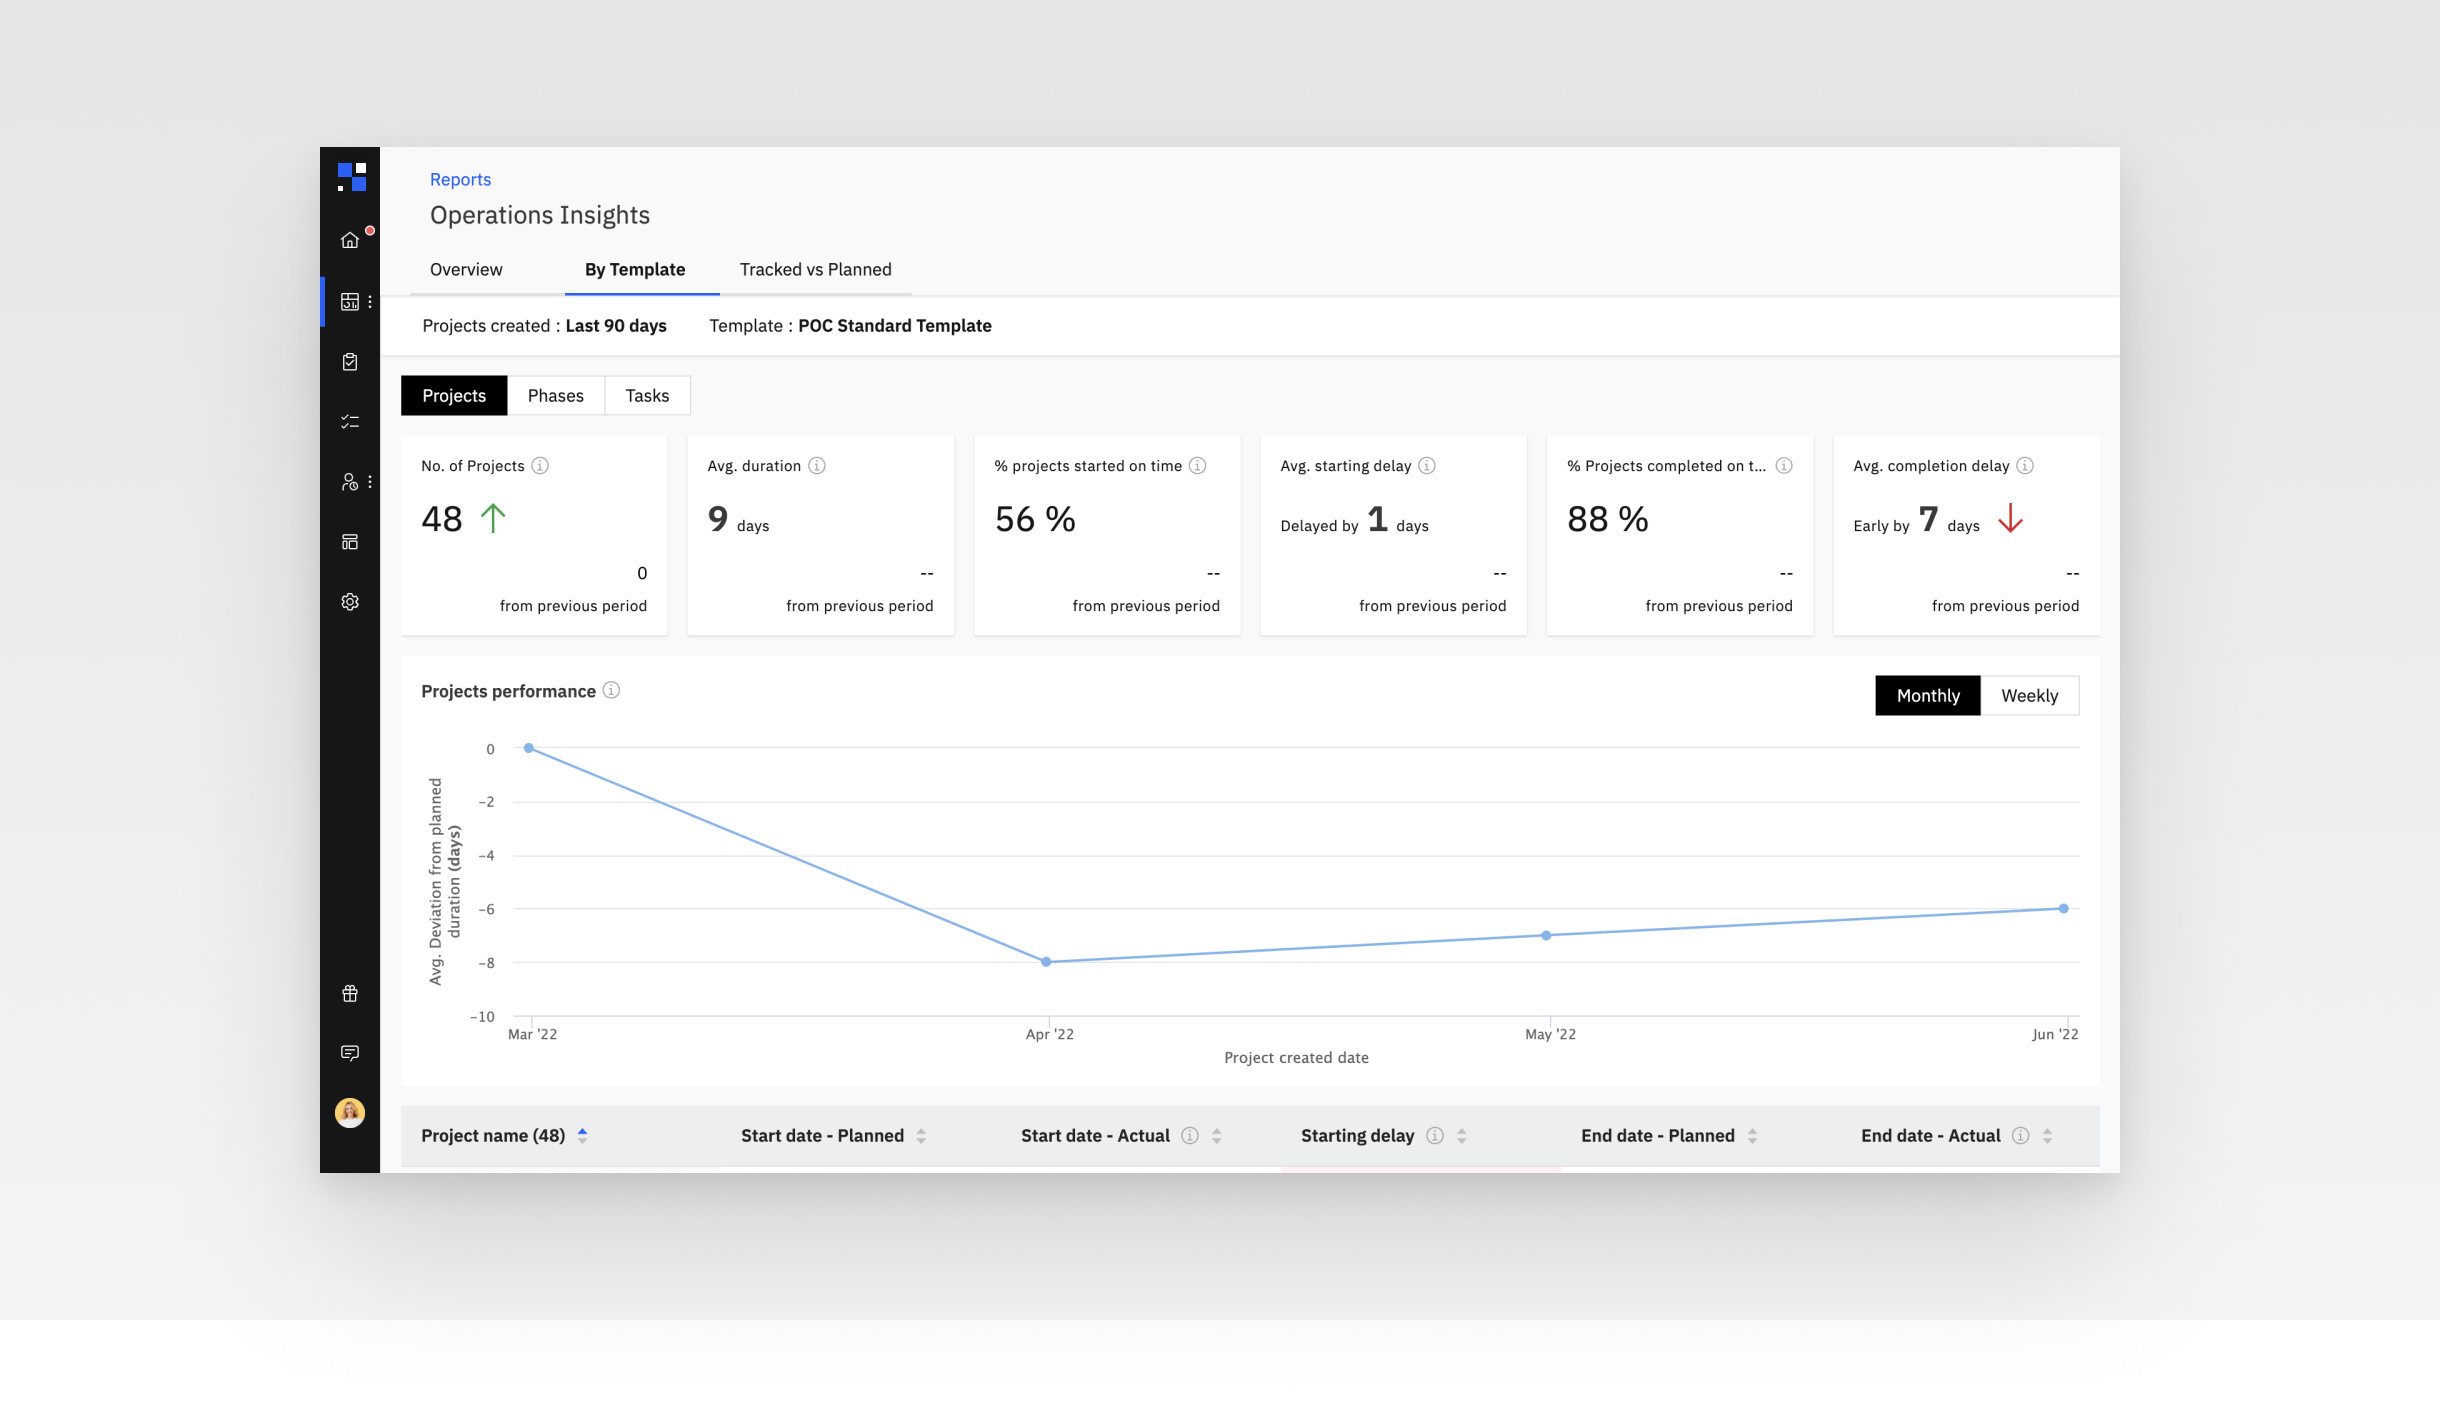Viewport: 2440px width, 1423px height.
Task: Open the chat messages sidebar icon
Action: [x=349, y=1053]
